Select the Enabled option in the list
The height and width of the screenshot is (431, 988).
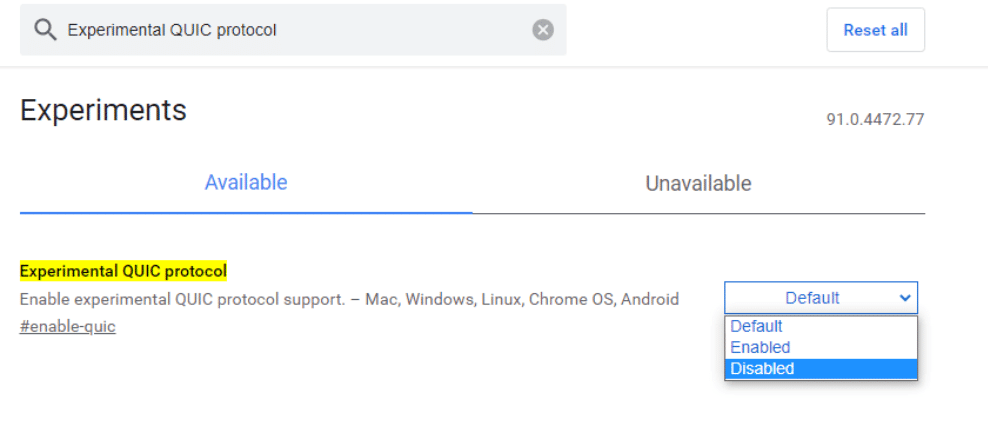pos(761,347)
